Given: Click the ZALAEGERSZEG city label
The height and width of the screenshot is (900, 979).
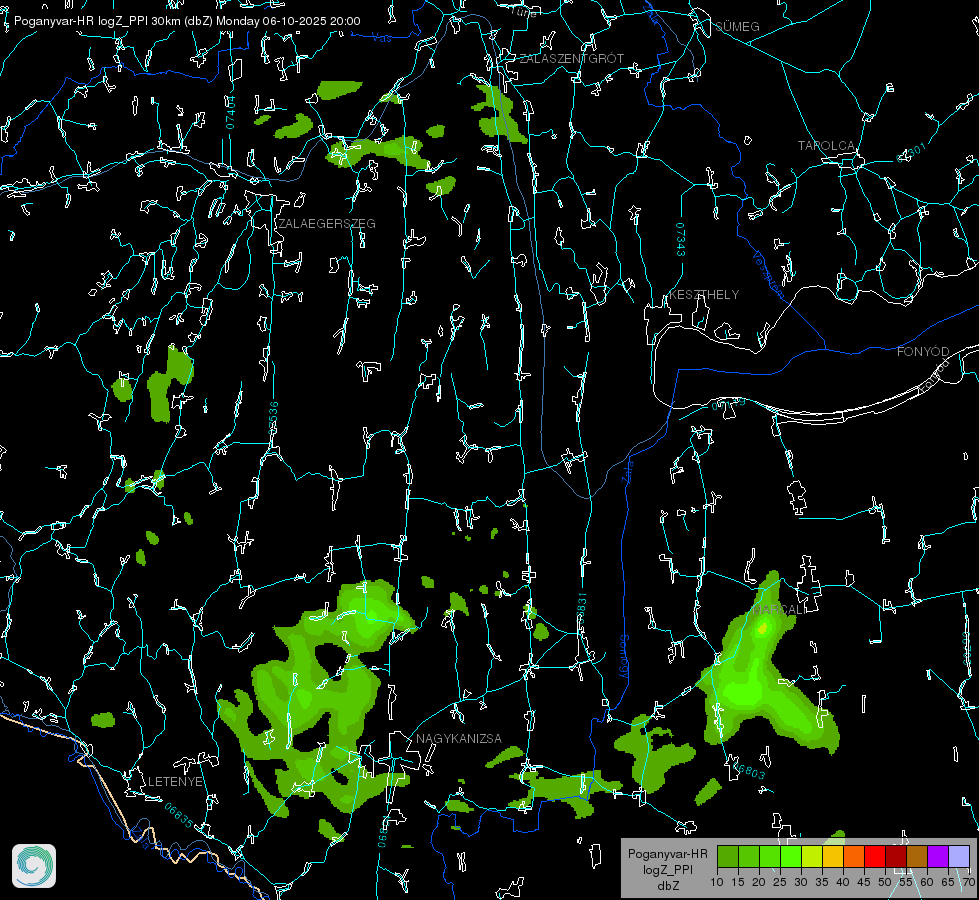Looking at the screenshot, I should [327, 224].
